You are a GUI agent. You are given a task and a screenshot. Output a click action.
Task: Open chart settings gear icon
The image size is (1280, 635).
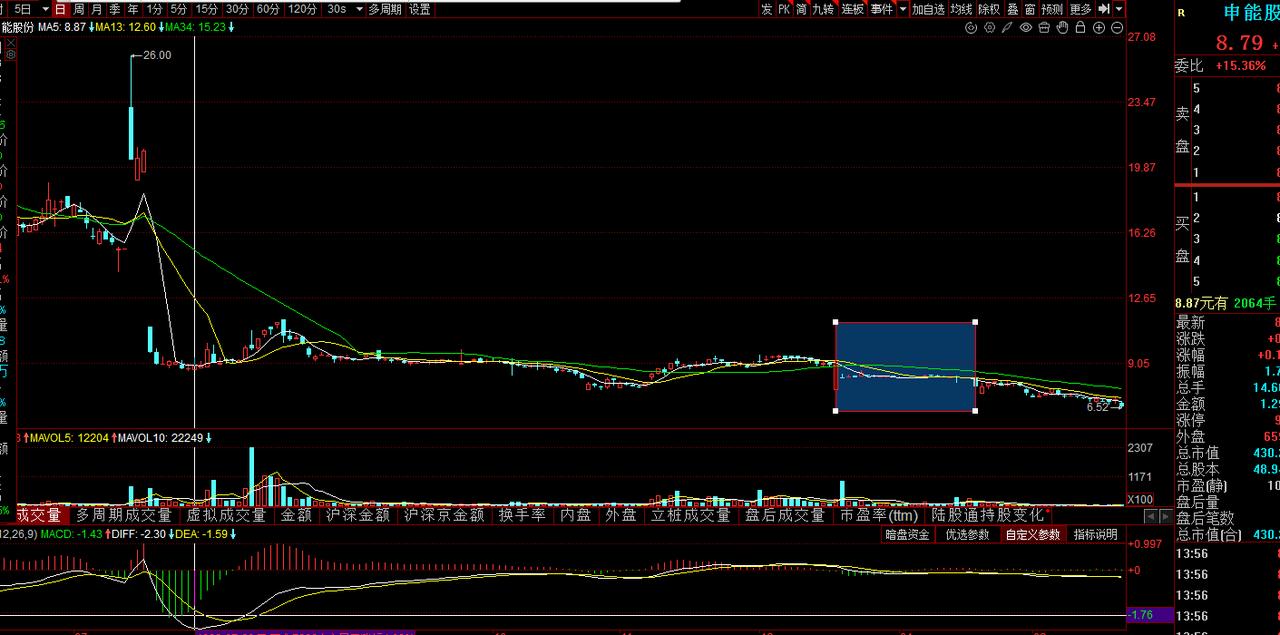tap(990, 27)
